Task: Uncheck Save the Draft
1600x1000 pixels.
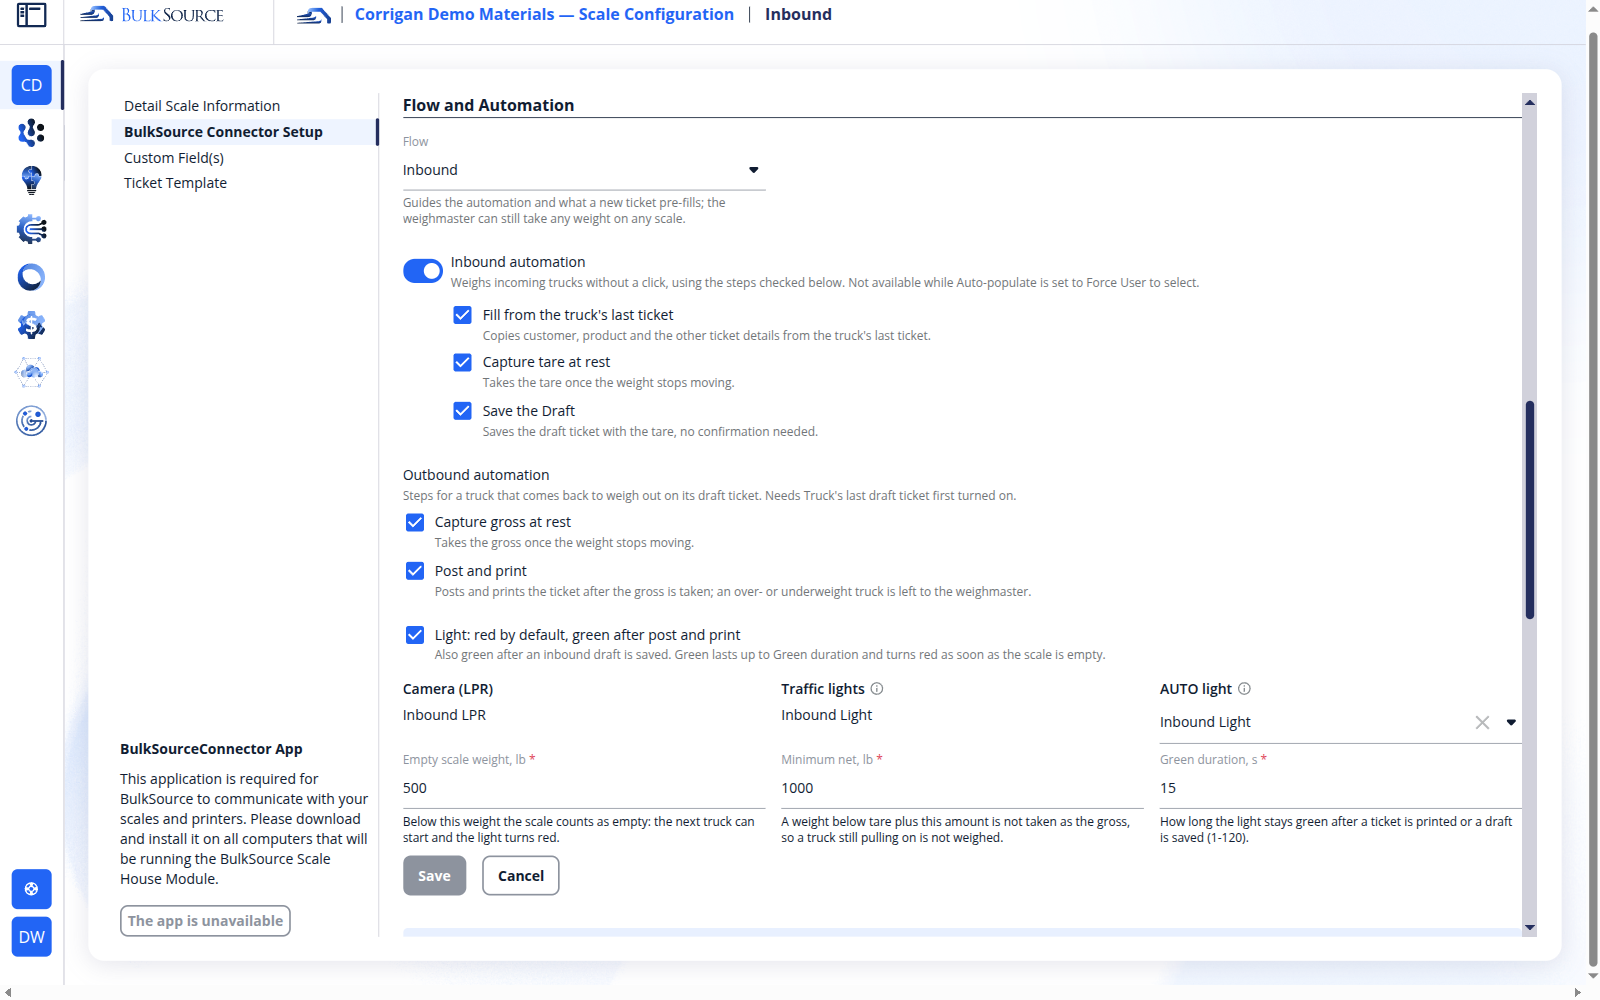Action: coord(462,411)
